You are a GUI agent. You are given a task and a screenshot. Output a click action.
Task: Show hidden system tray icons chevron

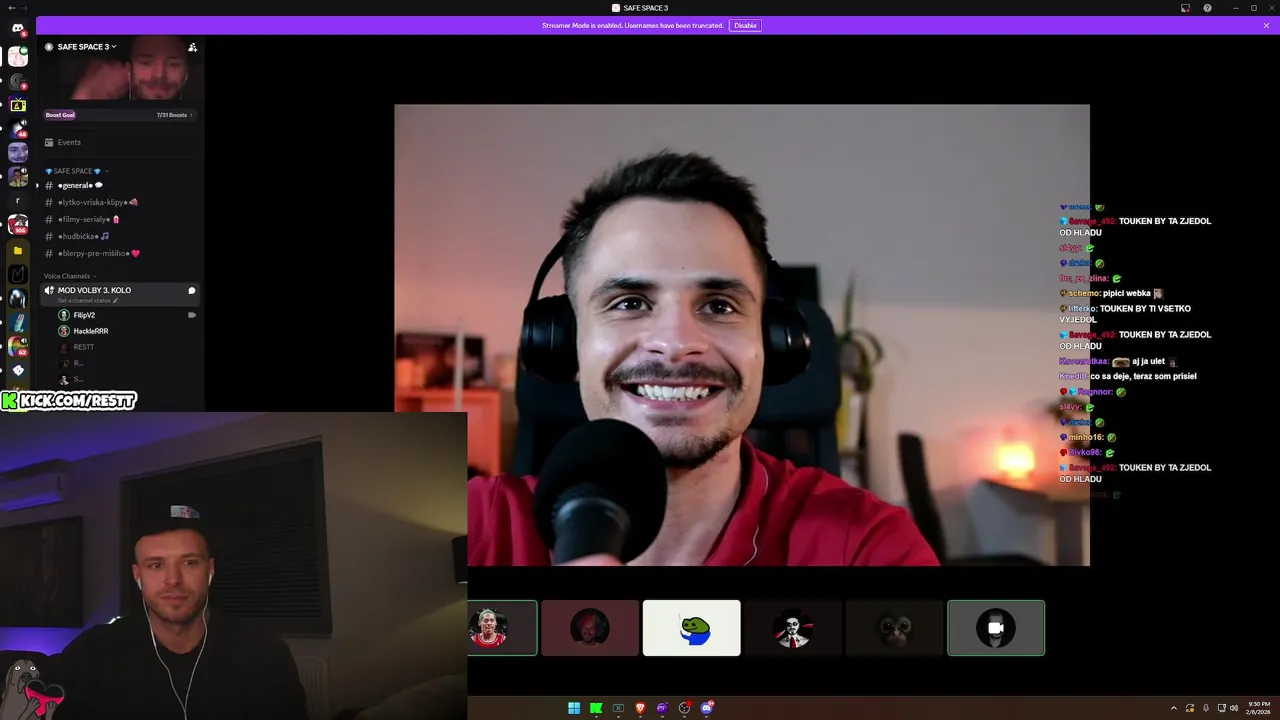pyautogui.click(x=1174, y=708)
